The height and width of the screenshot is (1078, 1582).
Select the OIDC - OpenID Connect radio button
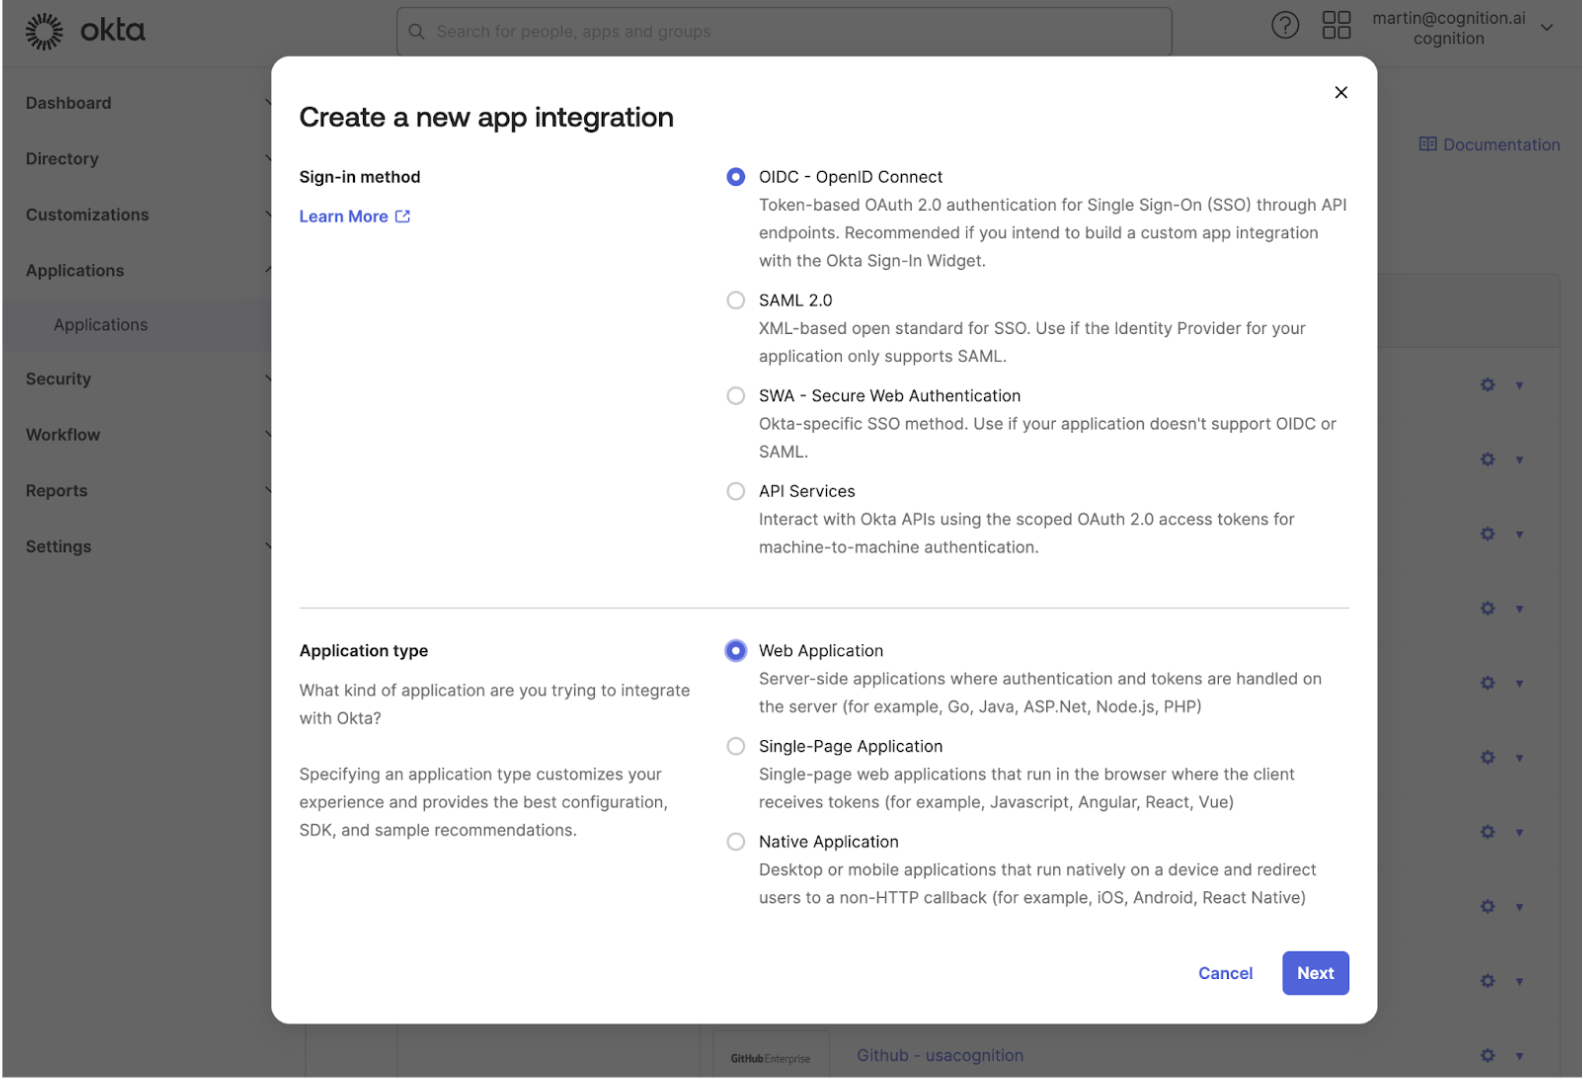click(736, 177)
